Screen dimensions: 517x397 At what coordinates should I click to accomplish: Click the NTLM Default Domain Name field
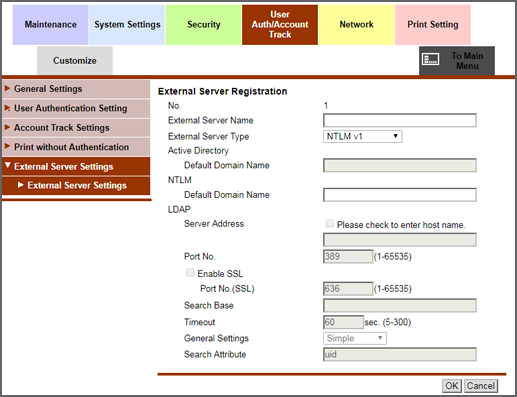[x=400, y=195]
